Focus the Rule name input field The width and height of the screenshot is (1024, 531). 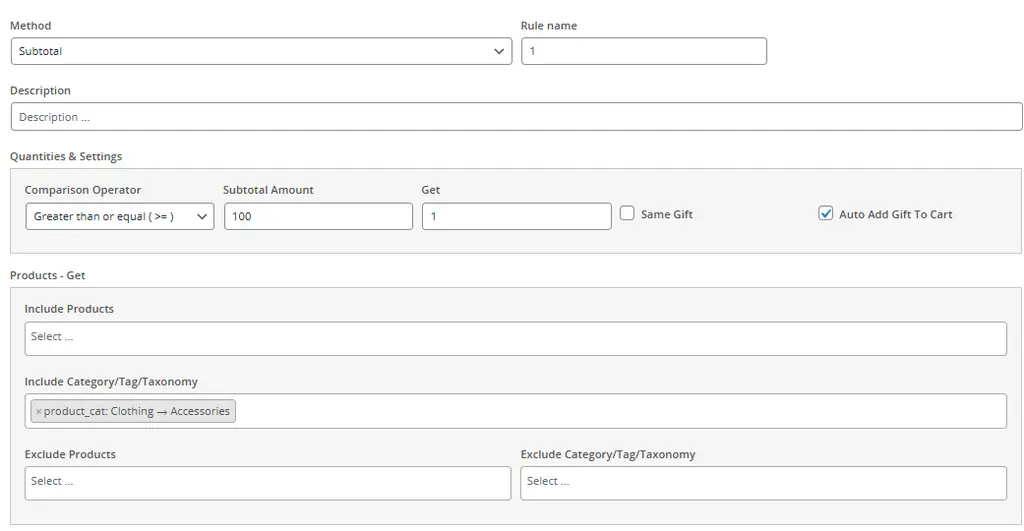coord(643,51)
